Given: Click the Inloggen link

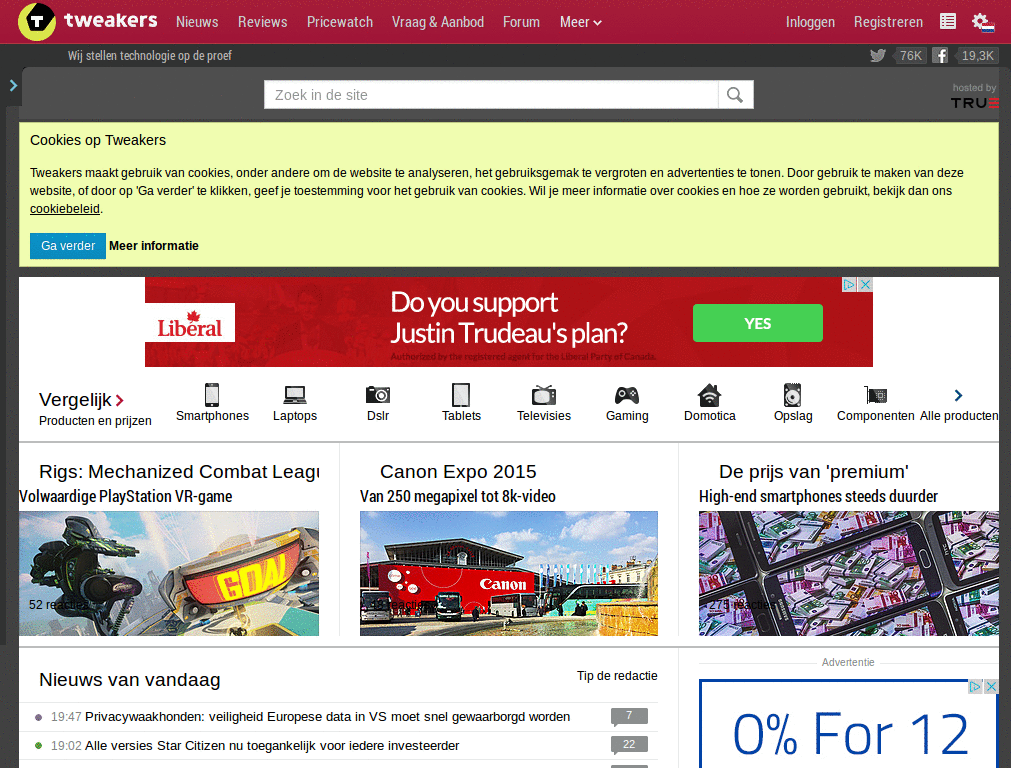Looking at the screenshot, I should [810, 22].
